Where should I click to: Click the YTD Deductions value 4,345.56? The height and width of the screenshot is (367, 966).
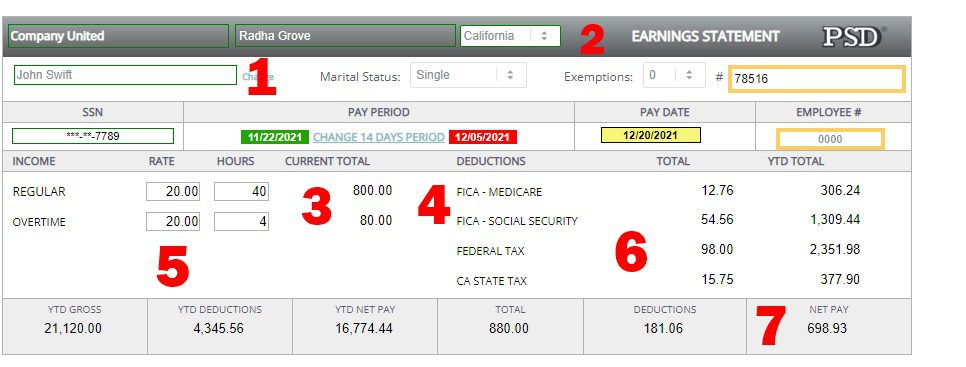tap(219, 329)
